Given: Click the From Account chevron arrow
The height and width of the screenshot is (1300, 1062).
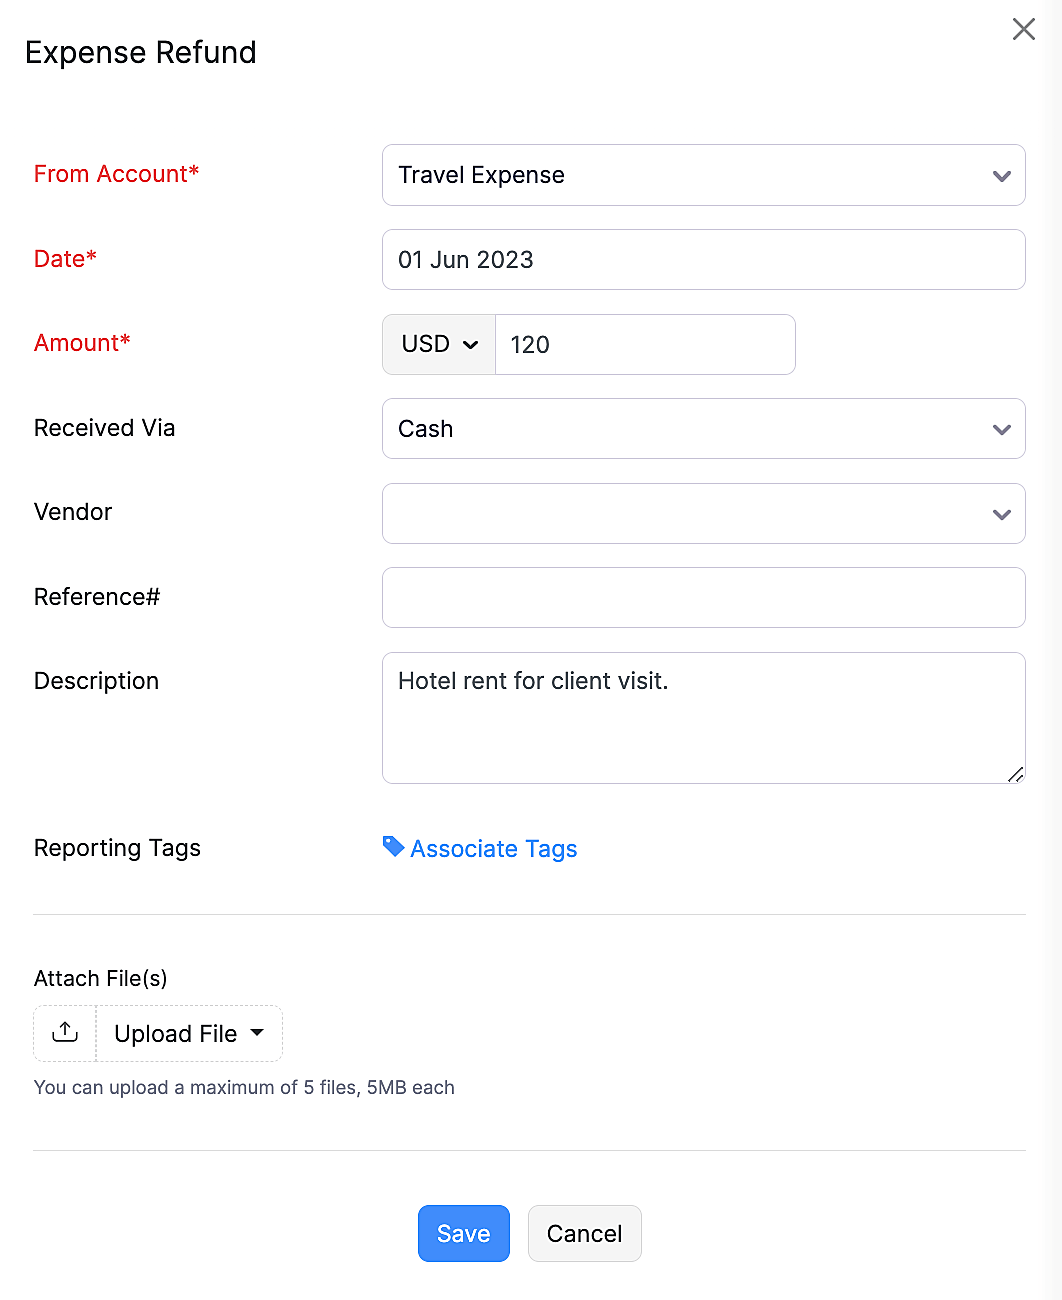Looking at the screenshot, I should click(x=1001, y=176).
